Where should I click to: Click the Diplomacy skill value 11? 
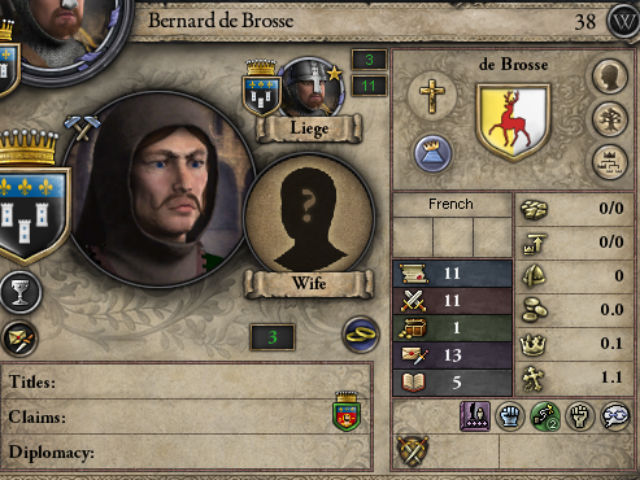452,273
